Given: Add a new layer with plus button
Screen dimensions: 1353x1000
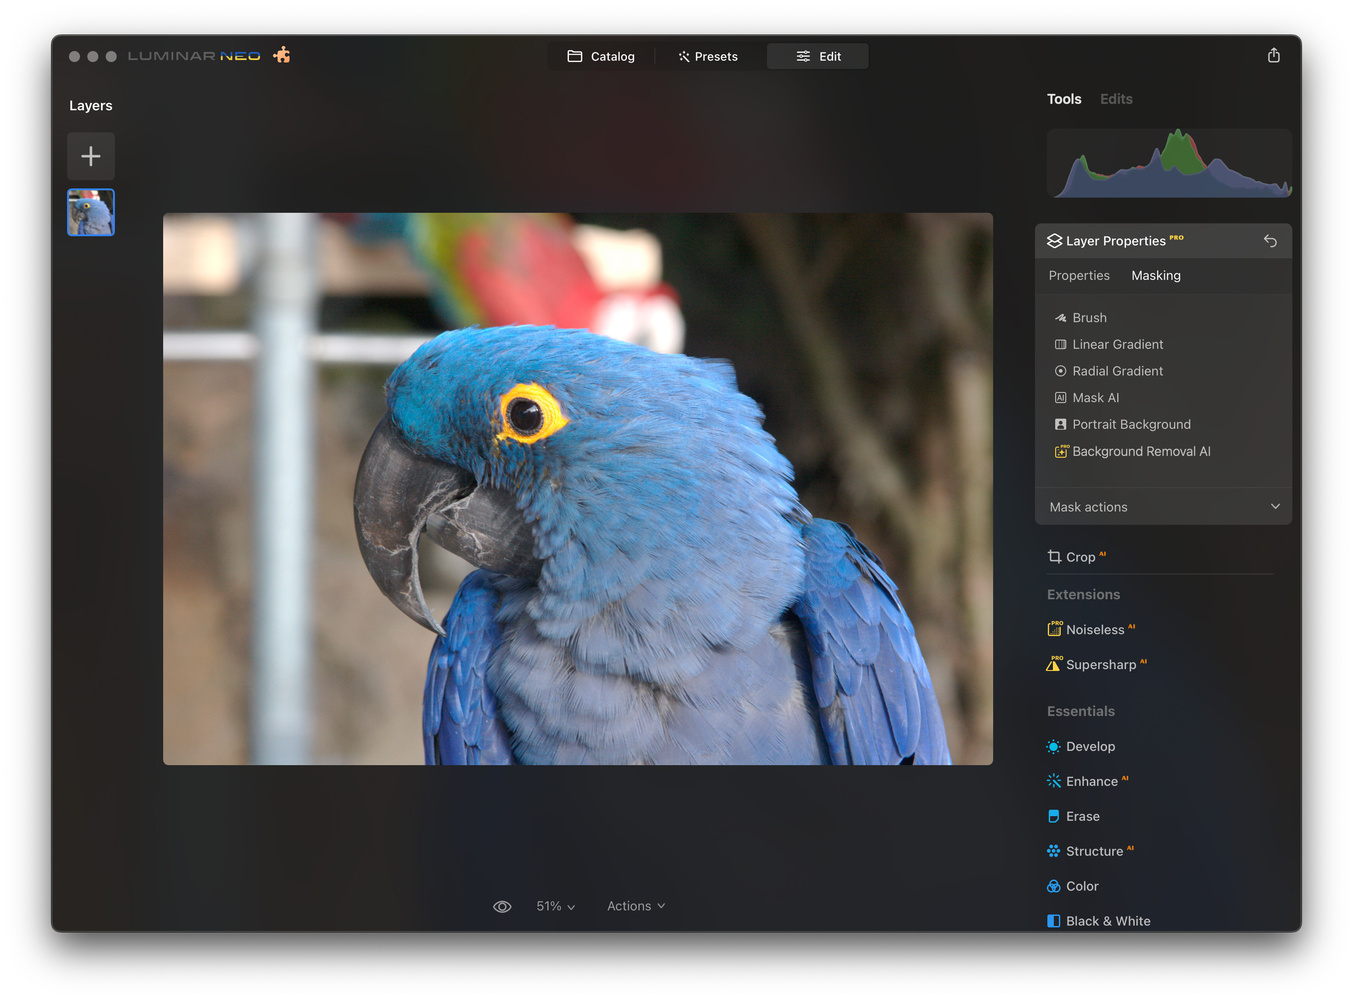Looking at the screenshot, I should (91, 156).
